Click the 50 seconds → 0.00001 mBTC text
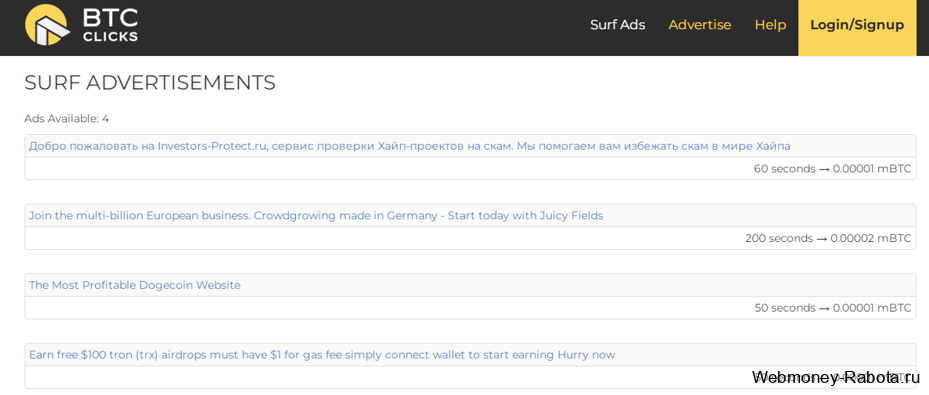Screen dimensions: 929x395 833,308
